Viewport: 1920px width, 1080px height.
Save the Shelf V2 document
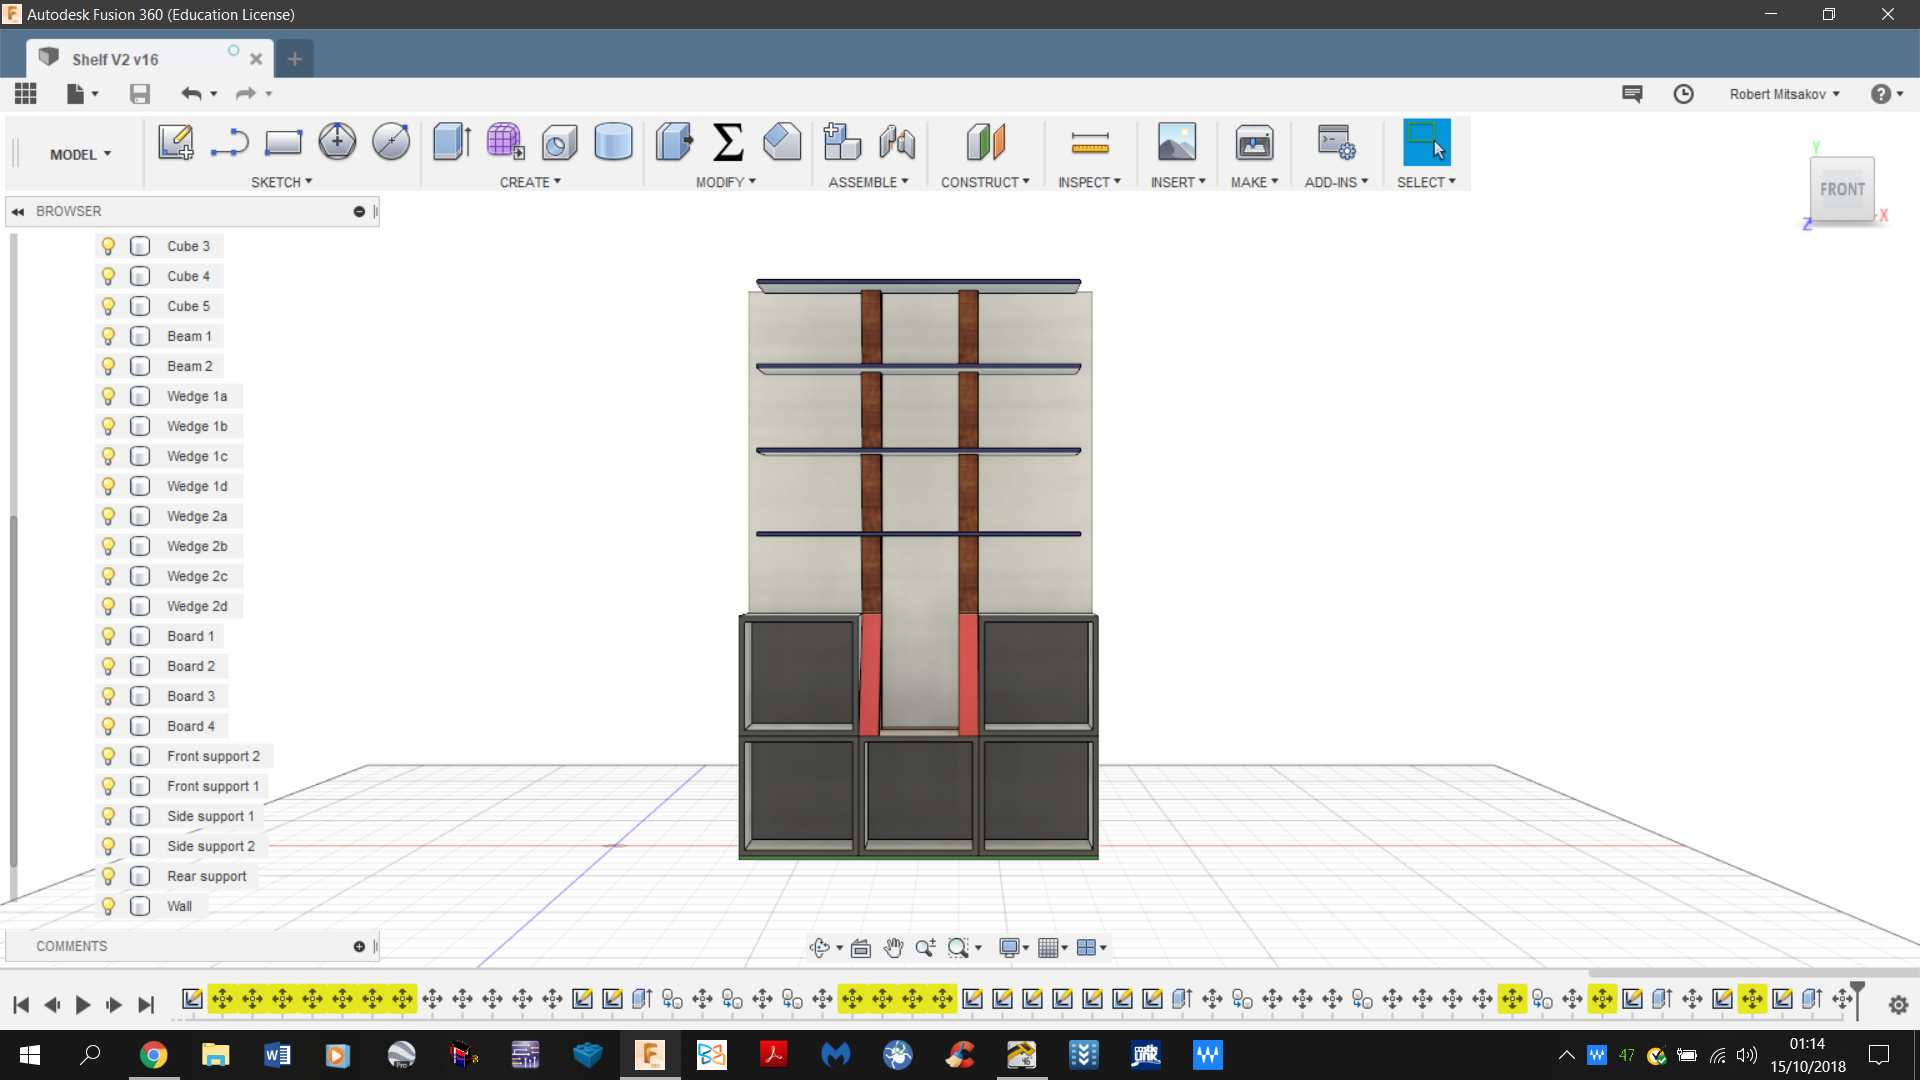point(140,94)
